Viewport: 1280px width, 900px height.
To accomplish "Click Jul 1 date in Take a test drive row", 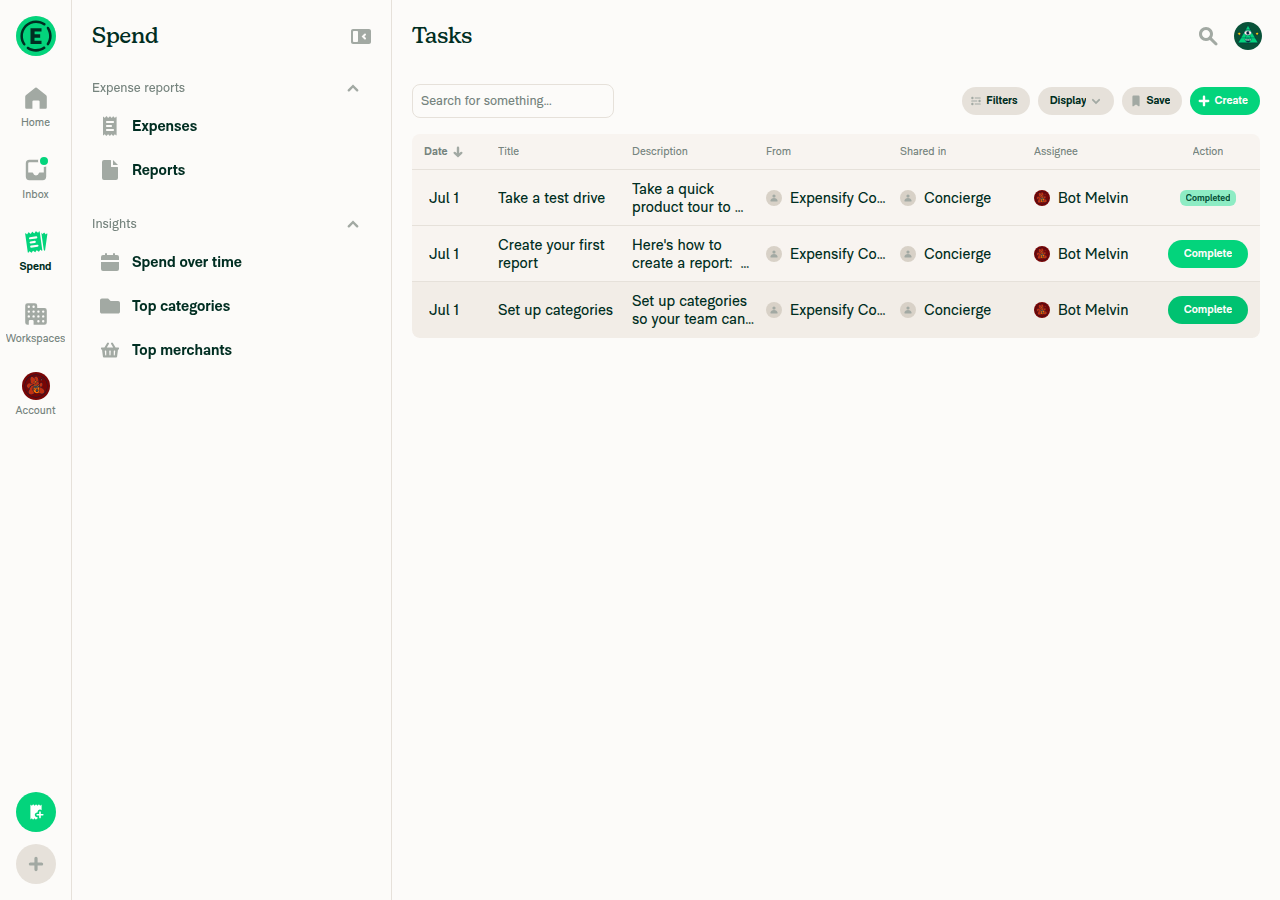I will click(x=444, y=198).
